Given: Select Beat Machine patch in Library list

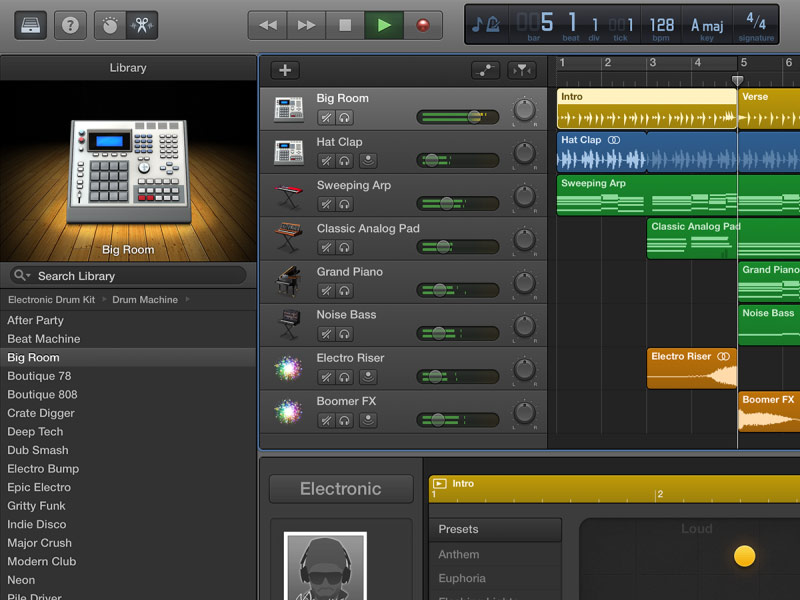Looking at the screenshot, I should click(128, 339).
